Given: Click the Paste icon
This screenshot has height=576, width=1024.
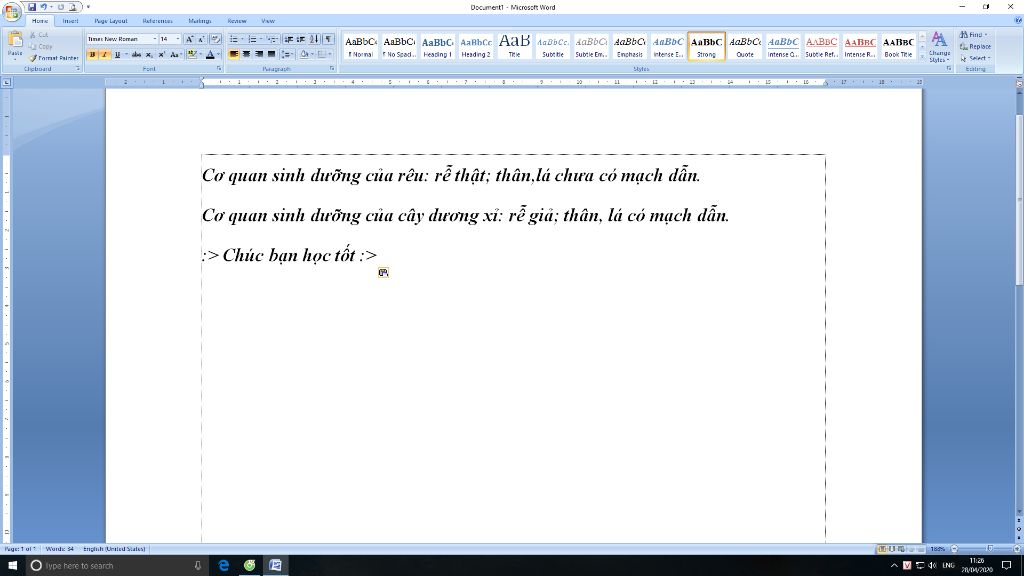Looking at the screenshot, I should [15, 43].
